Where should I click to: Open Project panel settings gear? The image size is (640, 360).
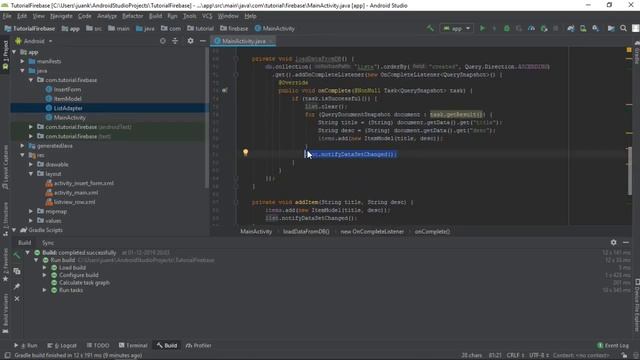190,41
